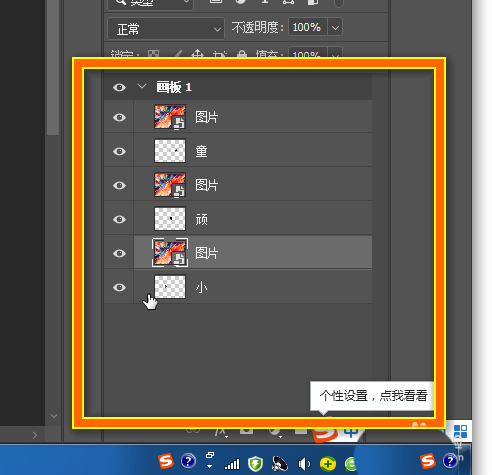Open the 个性设置，点我看看 tooltip
This screenshot has height=475, width=492.
372,396
